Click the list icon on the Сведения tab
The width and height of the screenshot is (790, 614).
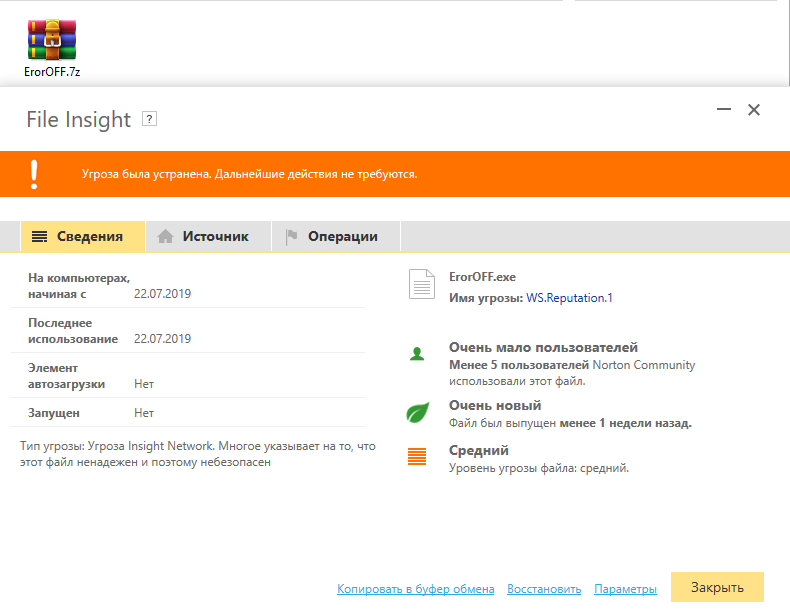(39, 236)
